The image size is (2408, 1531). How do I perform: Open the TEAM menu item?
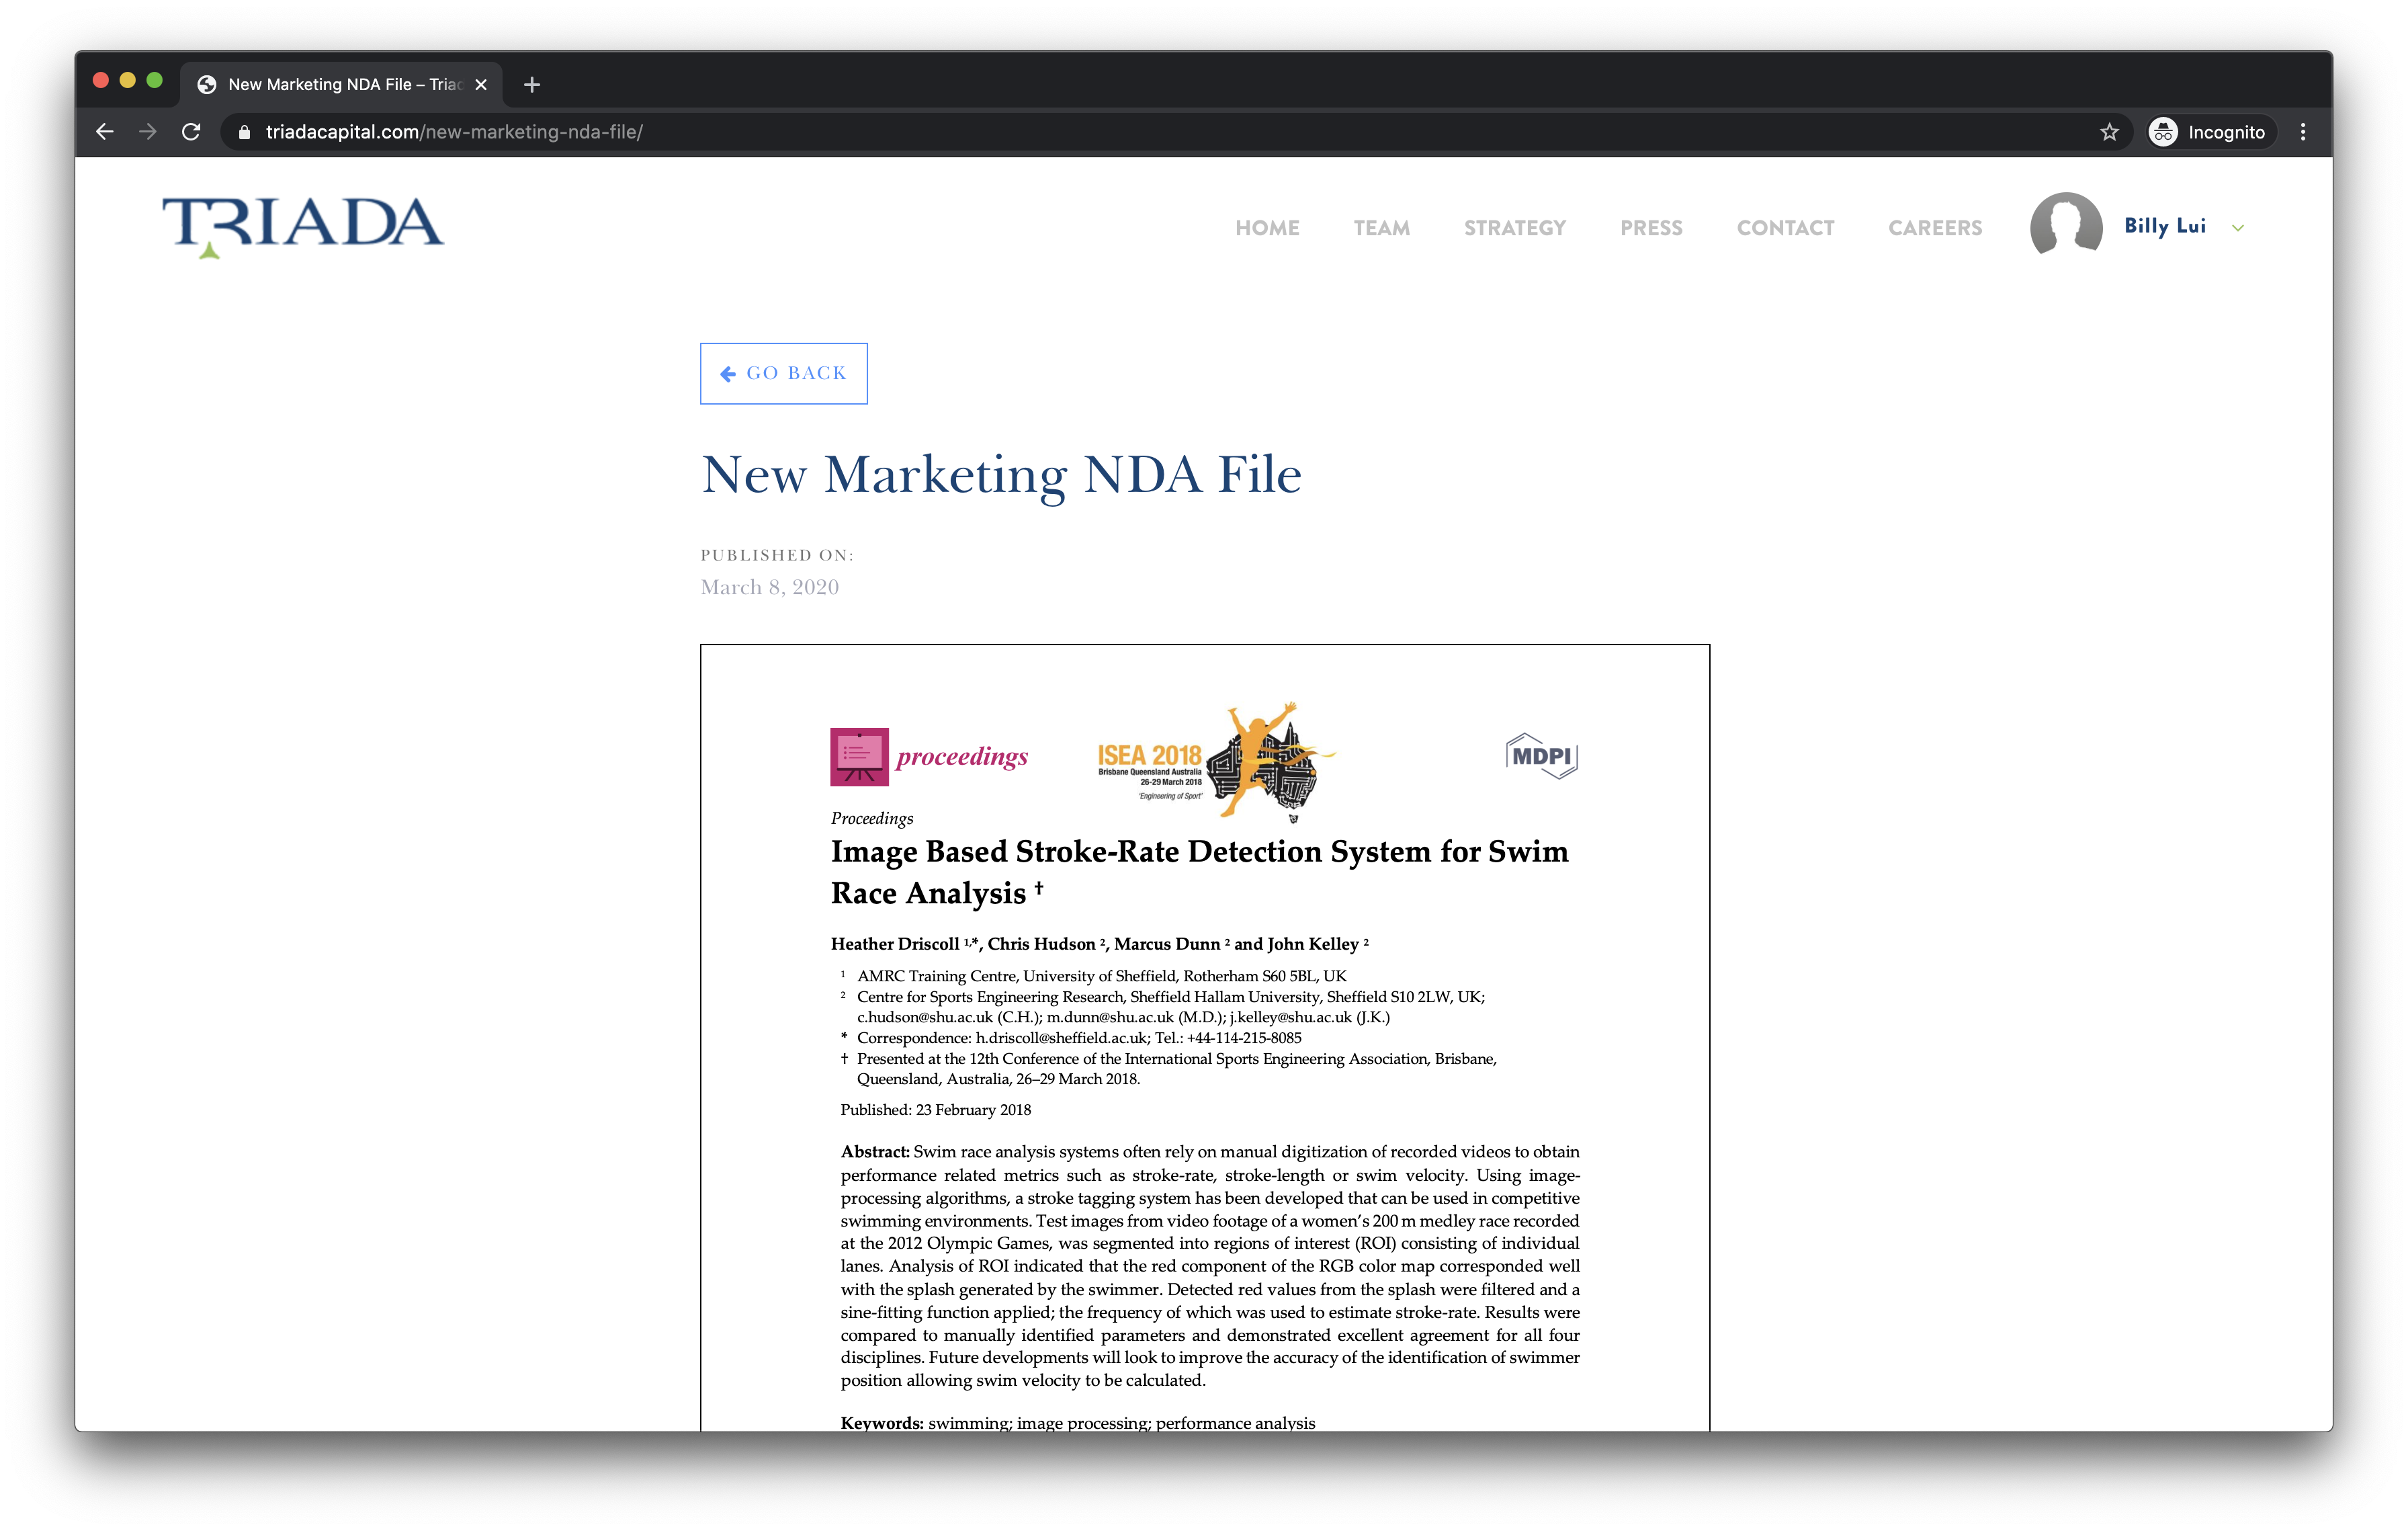tap(1382, 228)
